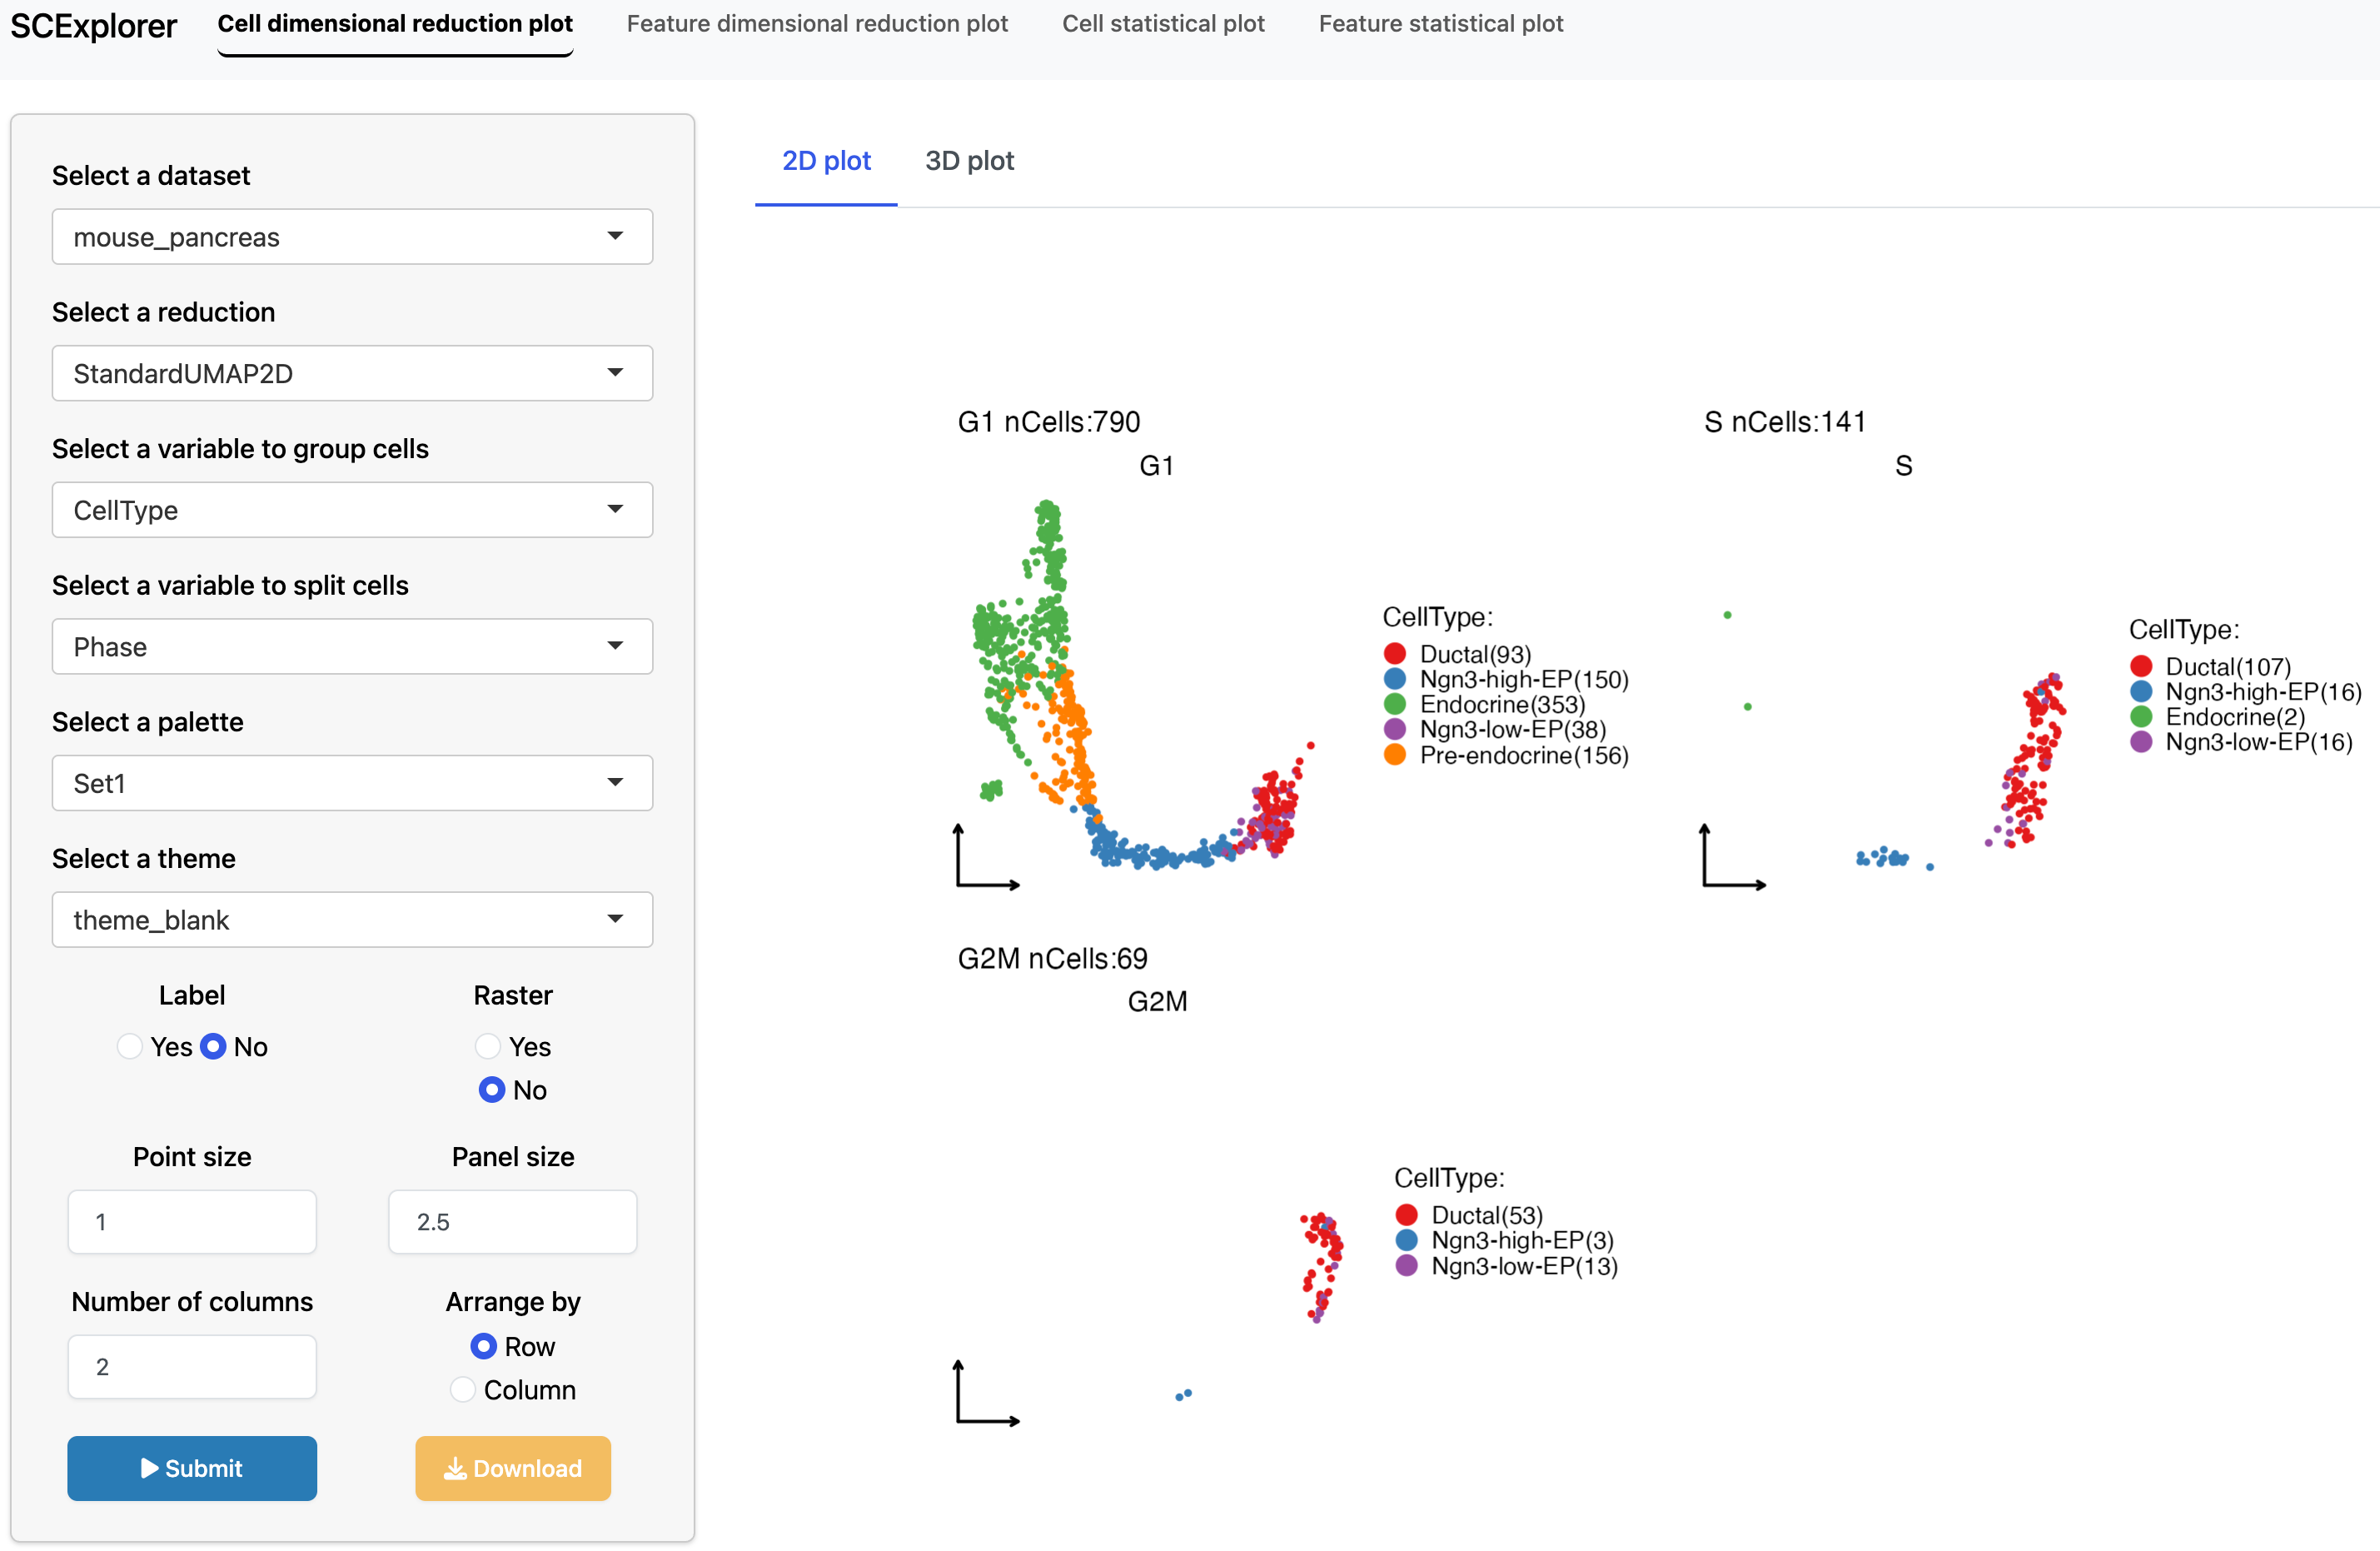Click the download icon on Download button
Viewport: 2380px width, 1551px height.
click(455, 1467)
